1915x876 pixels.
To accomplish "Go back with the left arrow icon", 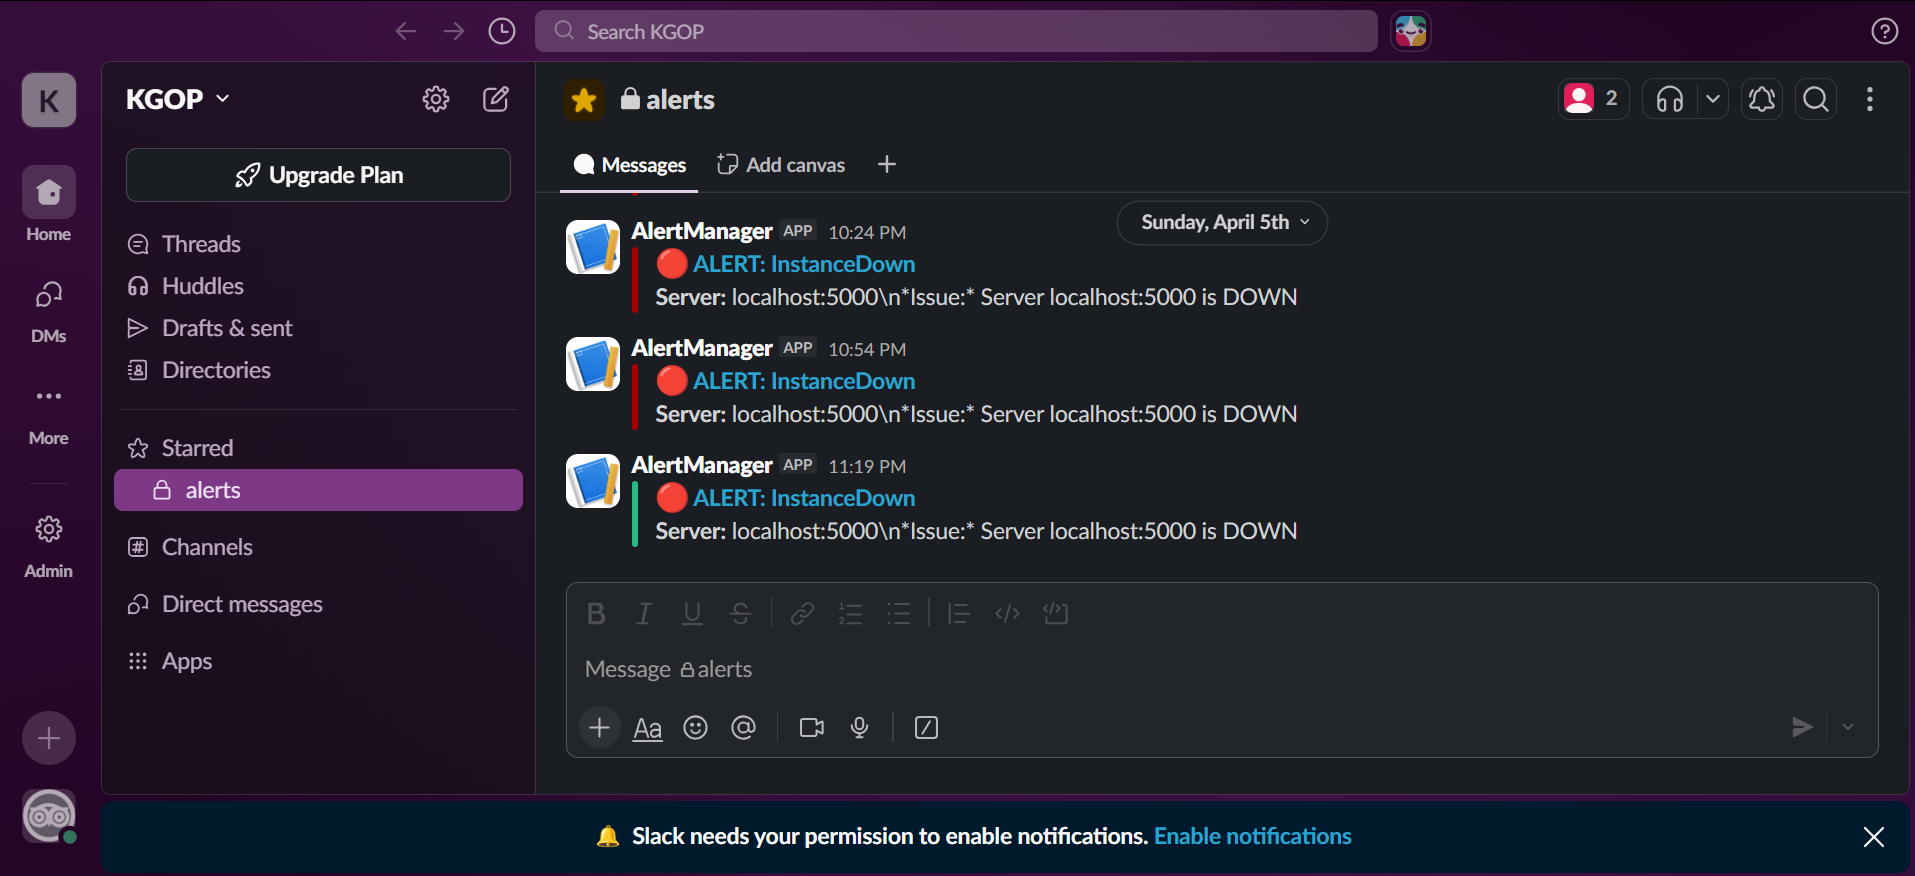I will click(405, 31).
